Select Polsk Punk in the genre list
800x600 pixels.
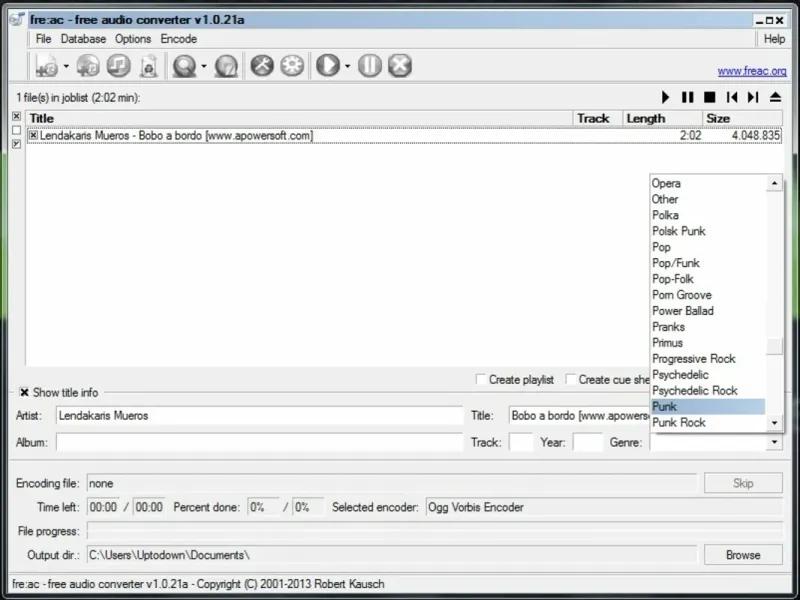(x=708, y=231)
